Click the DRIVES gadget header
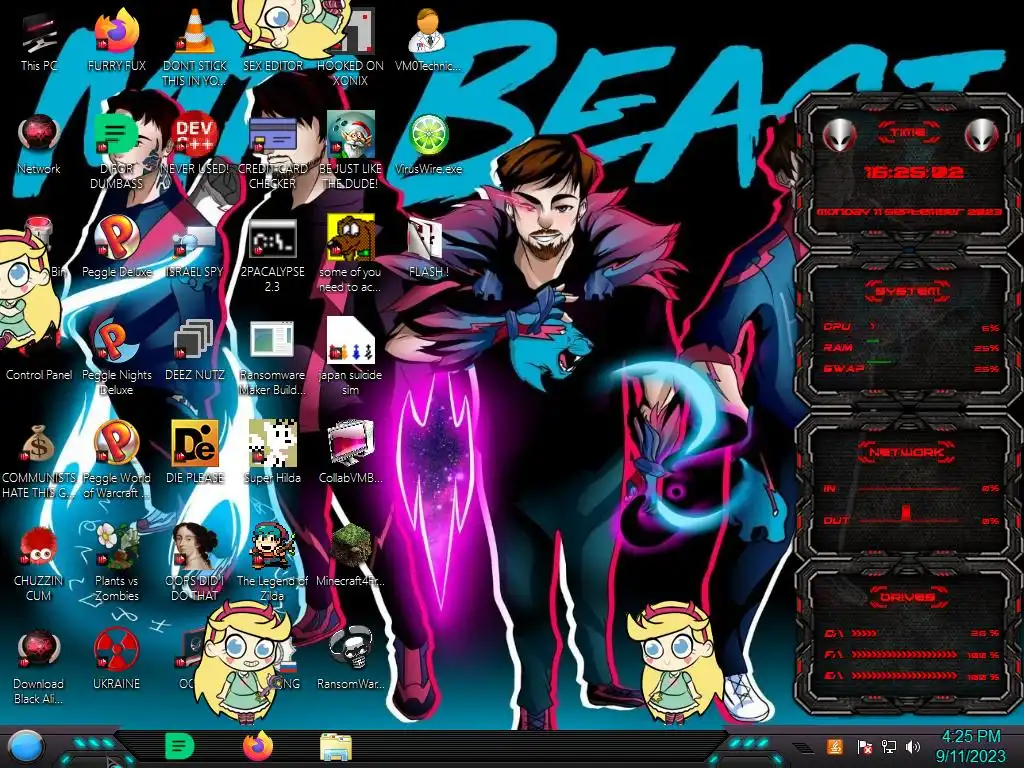This screenshot has height=768, width=1024. (908, 597)
